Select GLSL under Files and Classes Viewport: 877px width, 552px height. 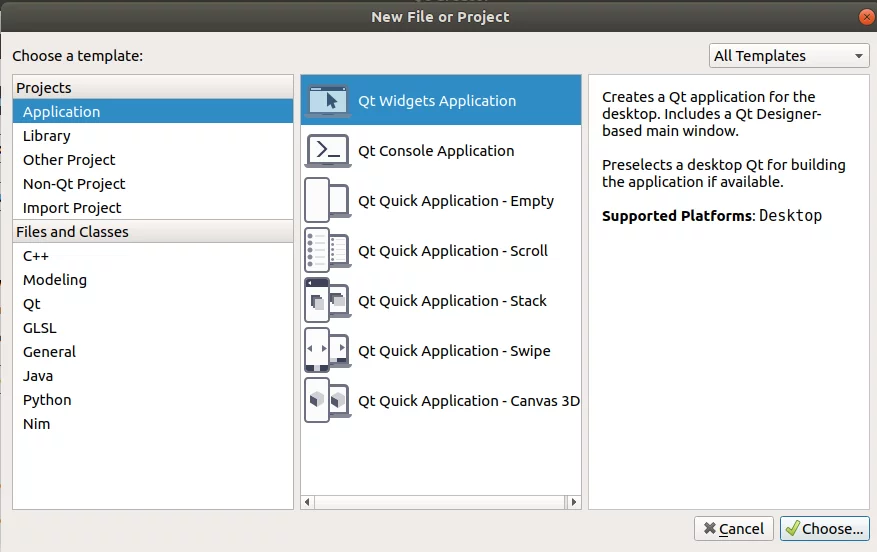coord(153,328)
